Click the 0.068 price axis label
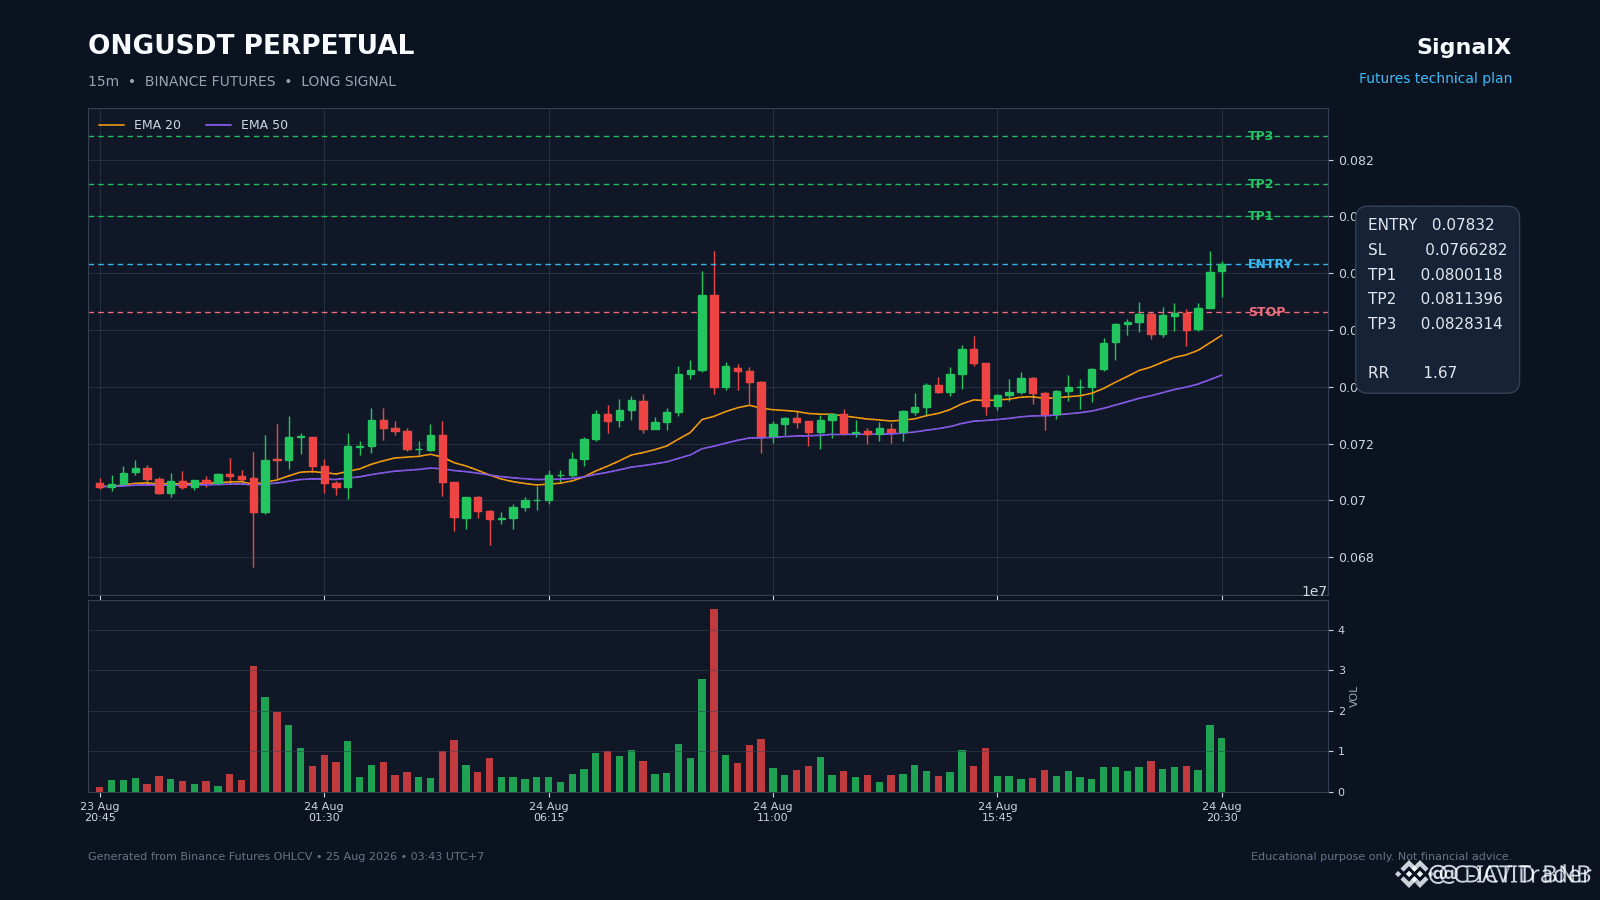Screen dimensions: 1600x900 1356,558
